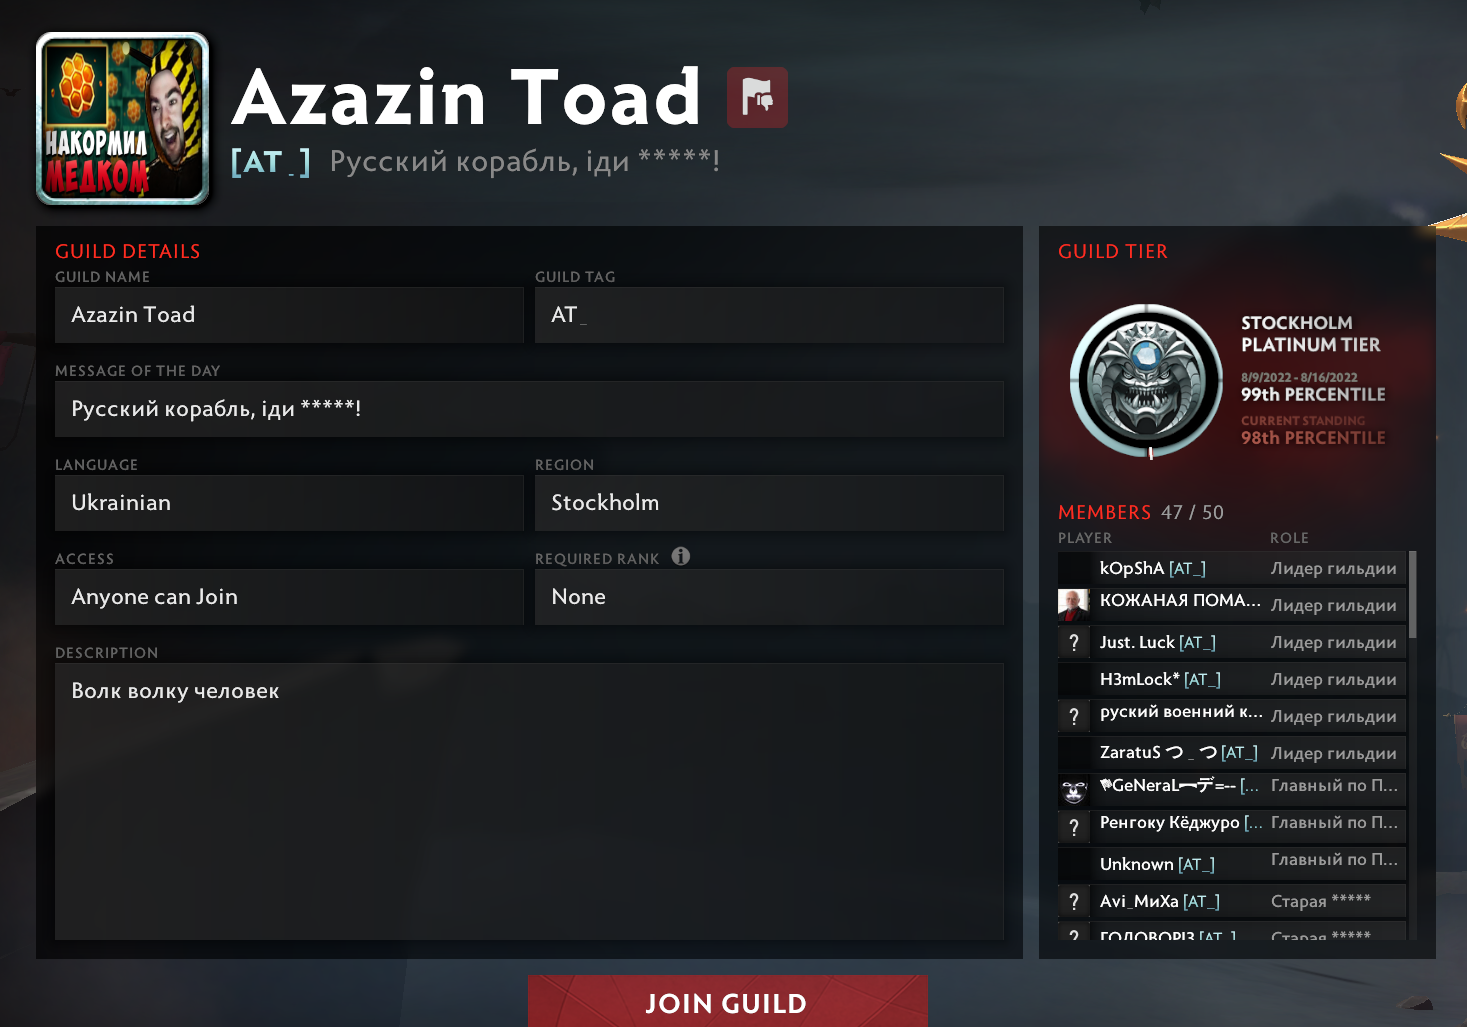The height and width of the screenshot is (1027, 1467).
Task: Click the members list scrollbar
Action: (1413, 594)
